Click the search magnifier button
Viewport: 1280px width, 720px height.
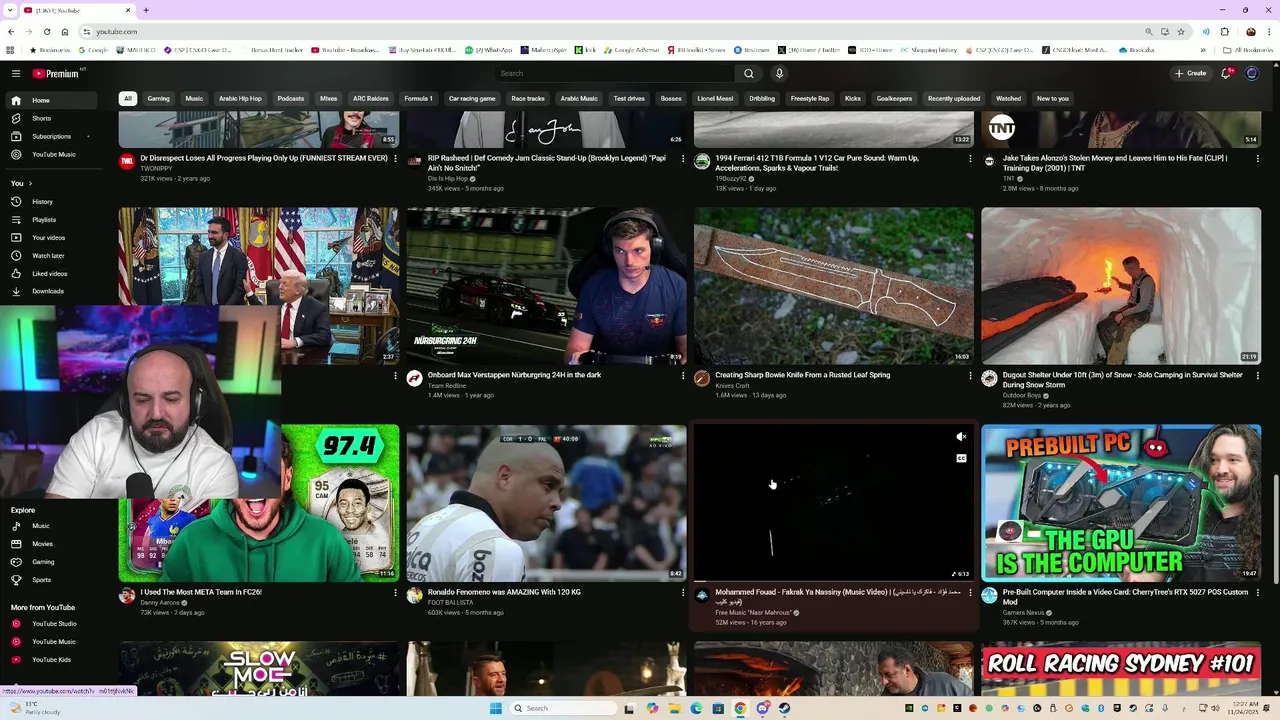pyautogui.click(x=748, y=73)
